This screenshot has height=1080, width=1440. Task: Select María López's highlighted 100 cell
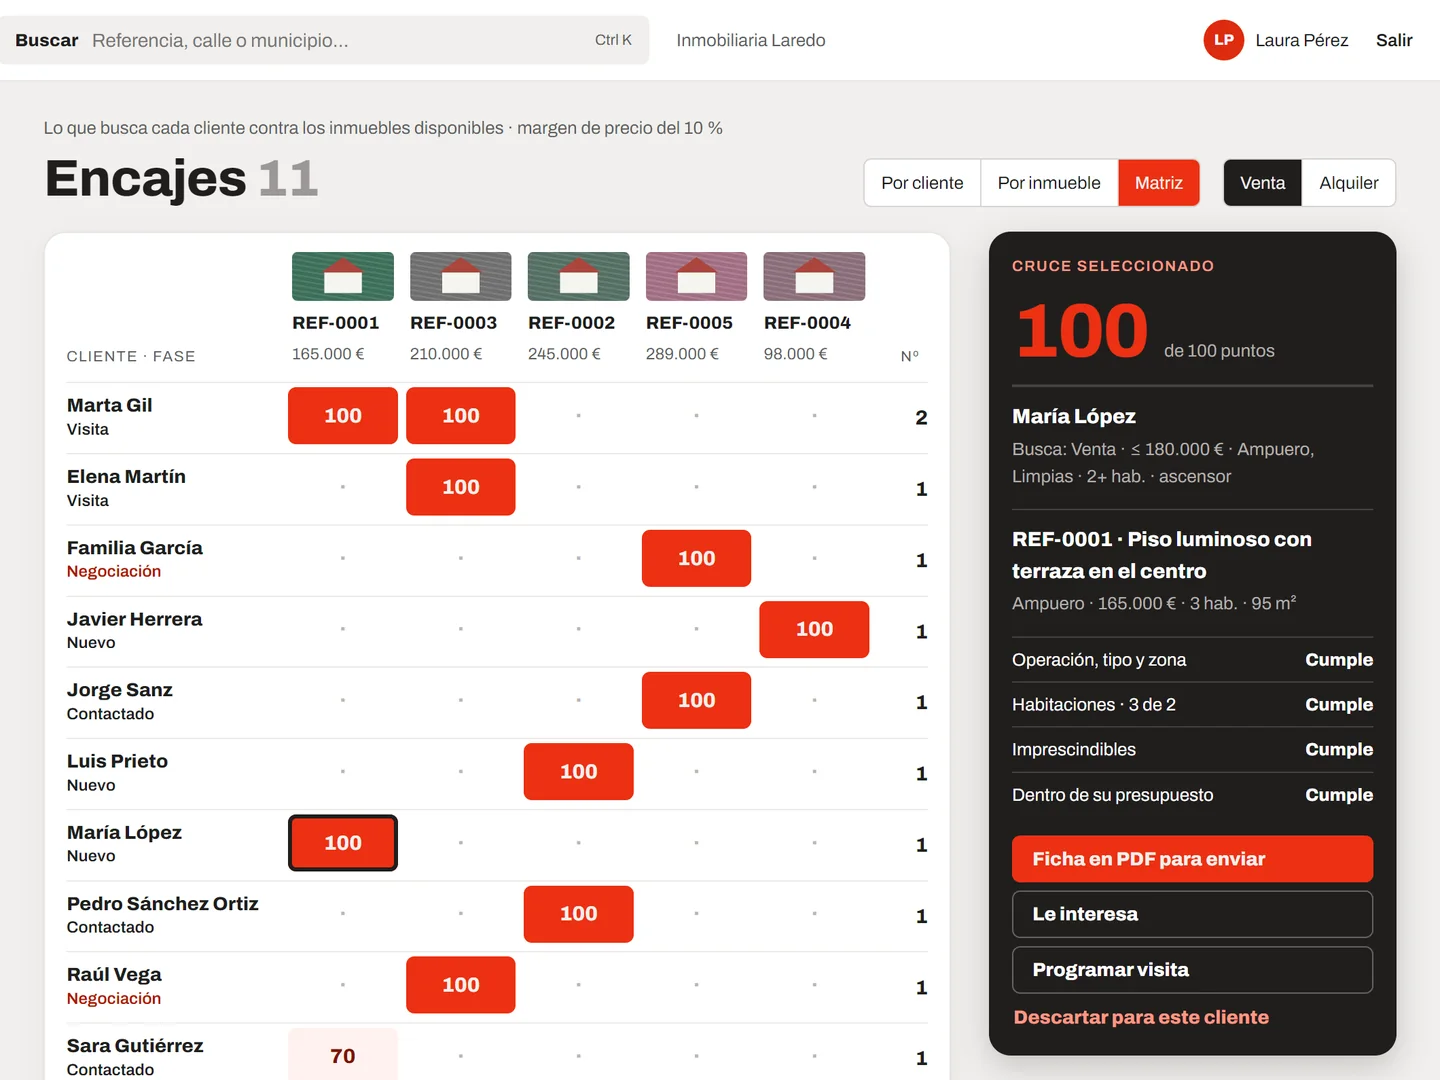[343, 843]
